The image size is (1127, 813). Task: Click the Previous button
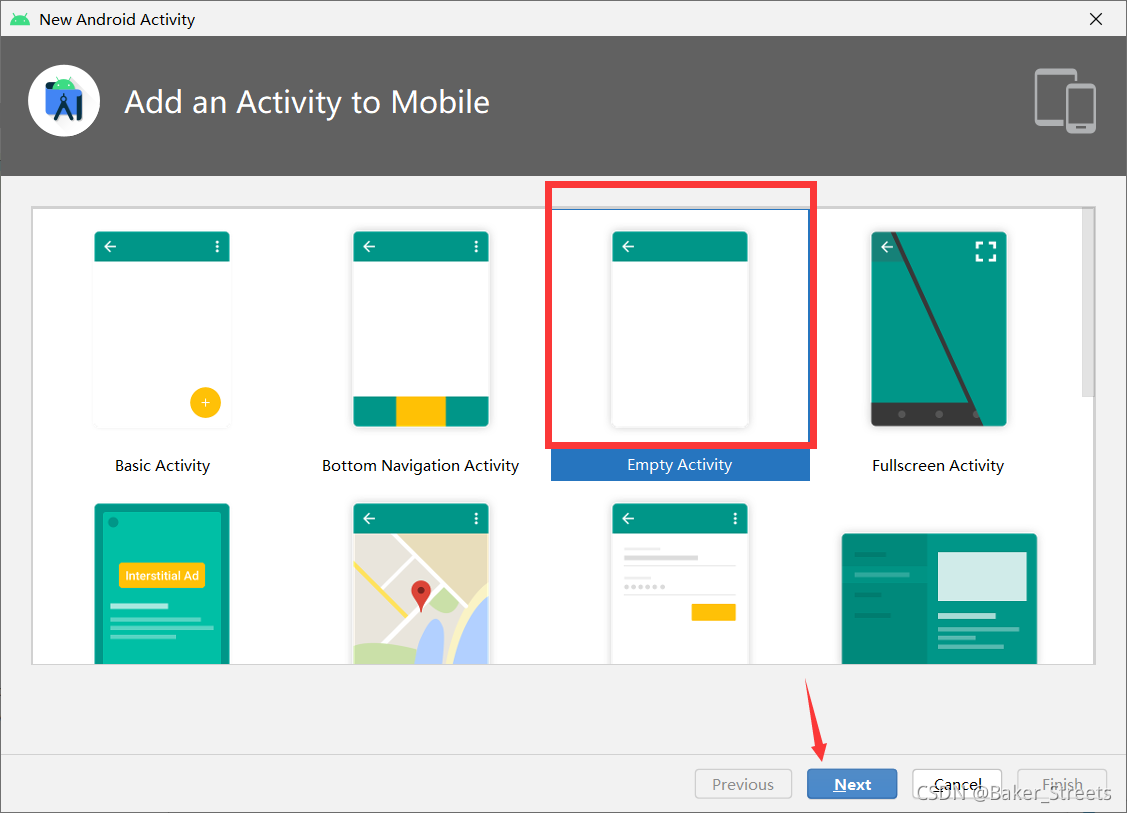coord(743,784)
